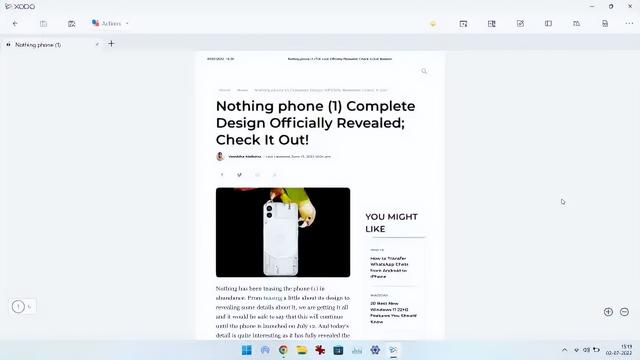The image size is (640, 360).
Task: Click the yellow round toolbar icon
Action: 433,24
